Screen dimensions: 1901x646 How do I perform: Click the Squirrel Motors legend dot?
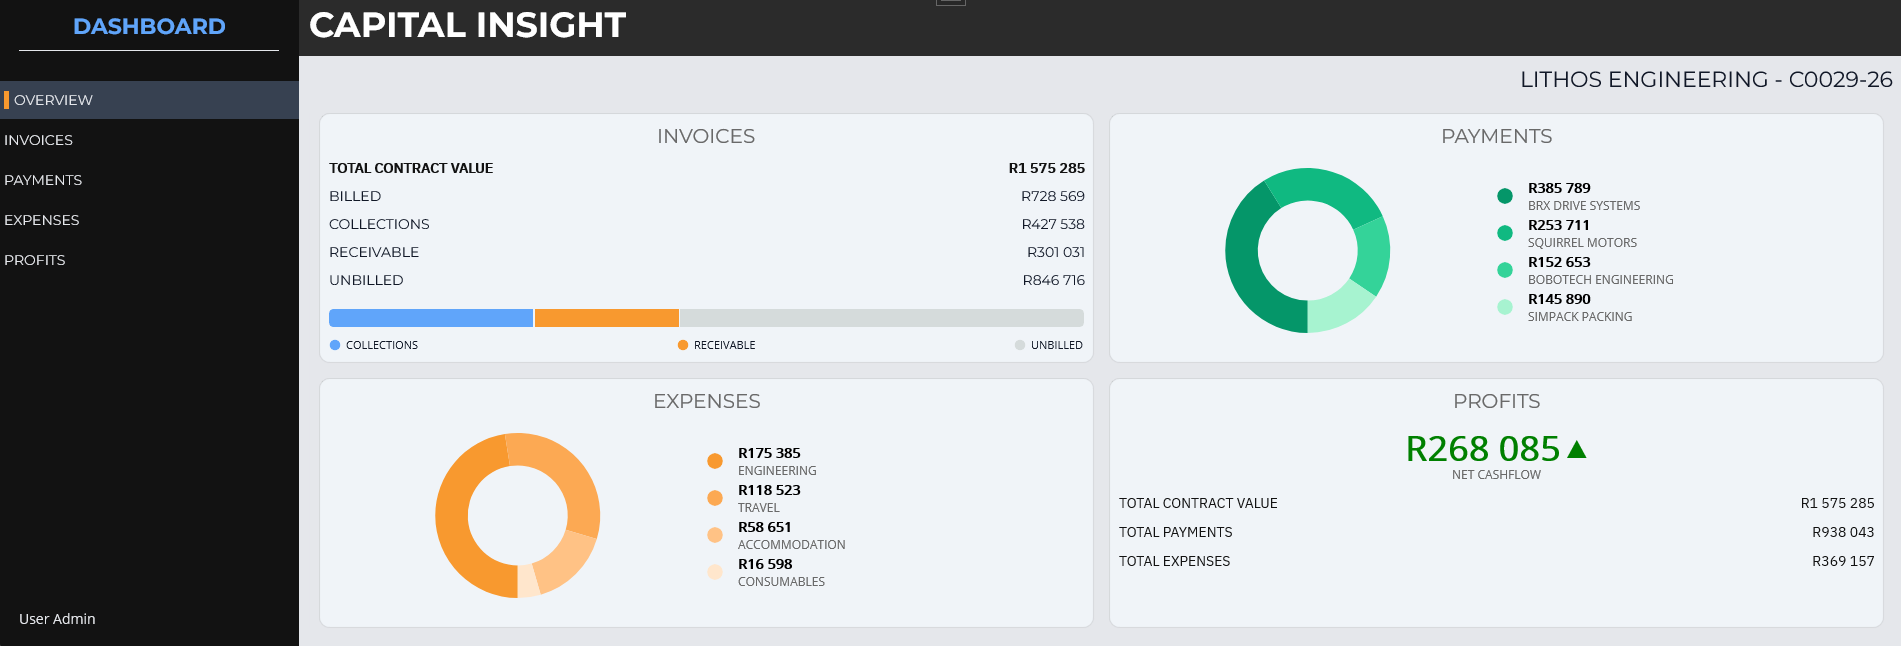[x=1504, y=233]
